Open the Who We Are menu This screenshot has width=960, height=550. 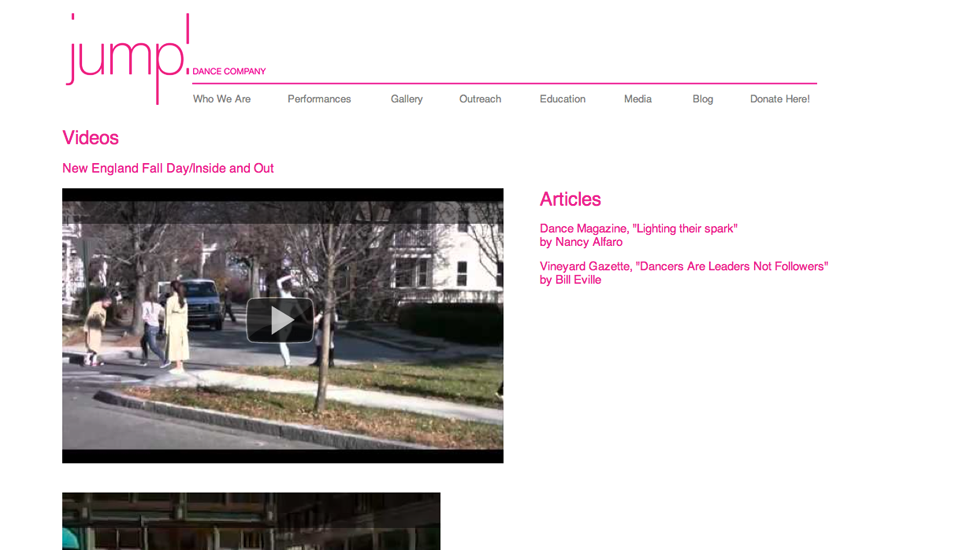[221, 99]
